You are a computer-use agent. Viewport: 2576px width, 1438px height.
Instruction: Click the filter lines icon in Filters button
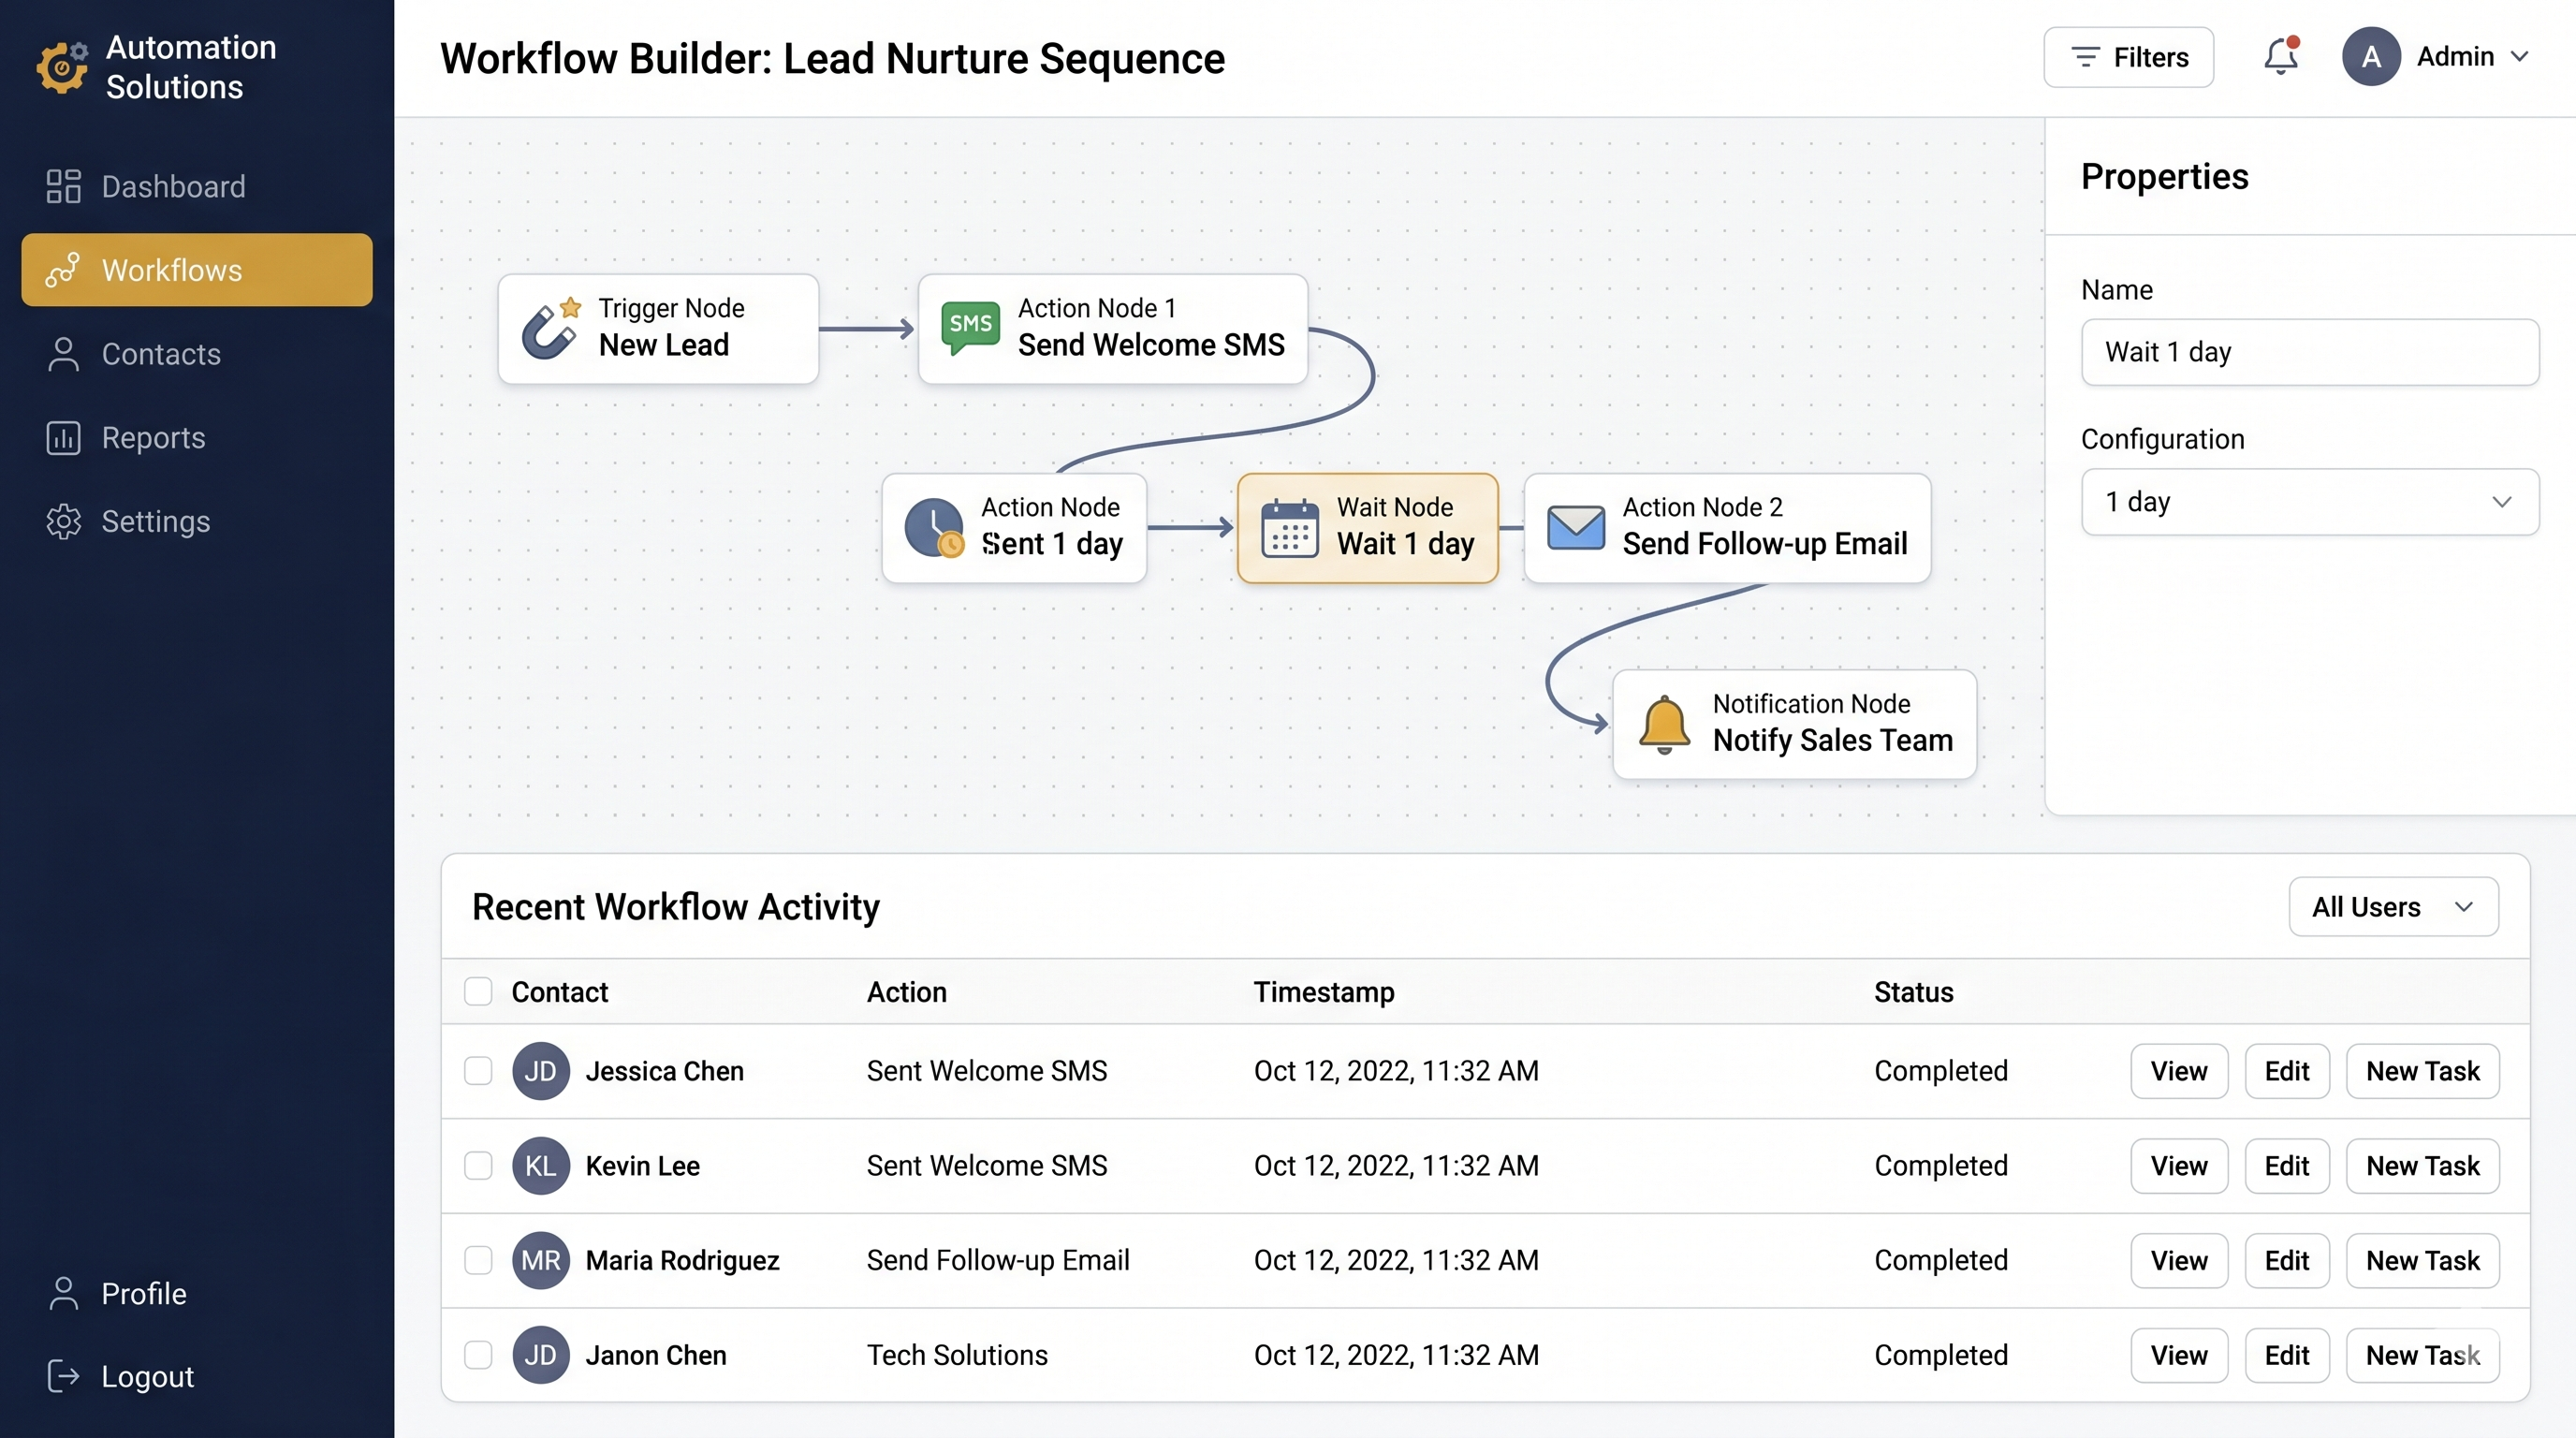(x=2085, y=57)
